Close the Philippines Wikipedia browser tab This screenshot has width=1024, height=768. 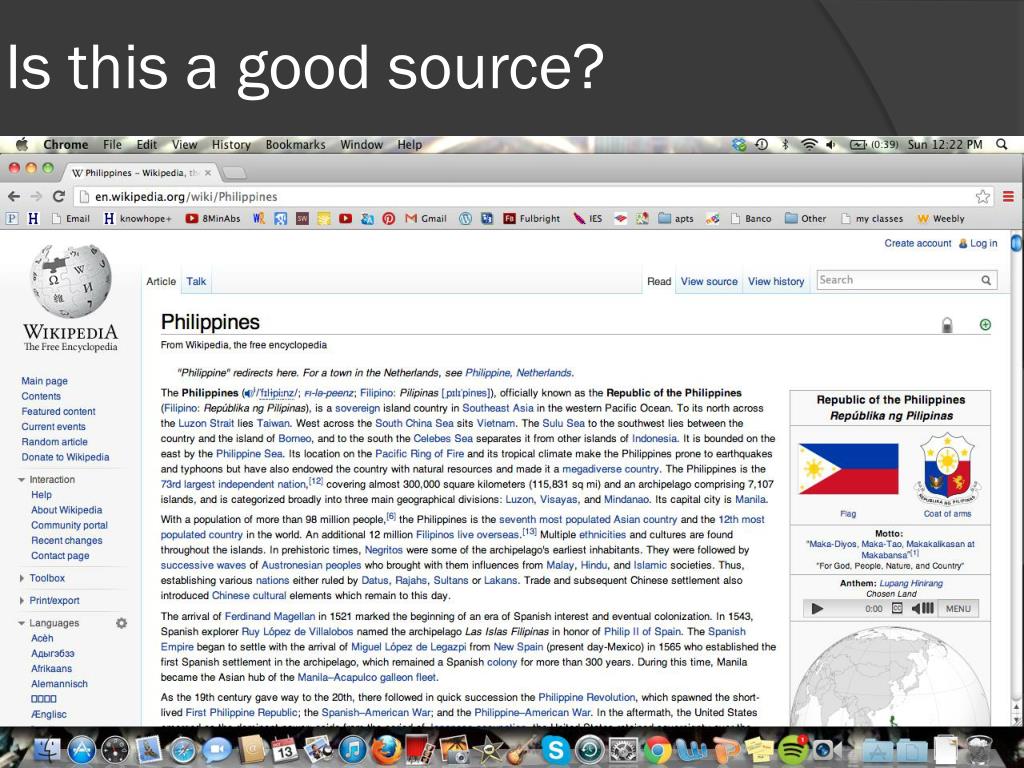tap(208, 173)
